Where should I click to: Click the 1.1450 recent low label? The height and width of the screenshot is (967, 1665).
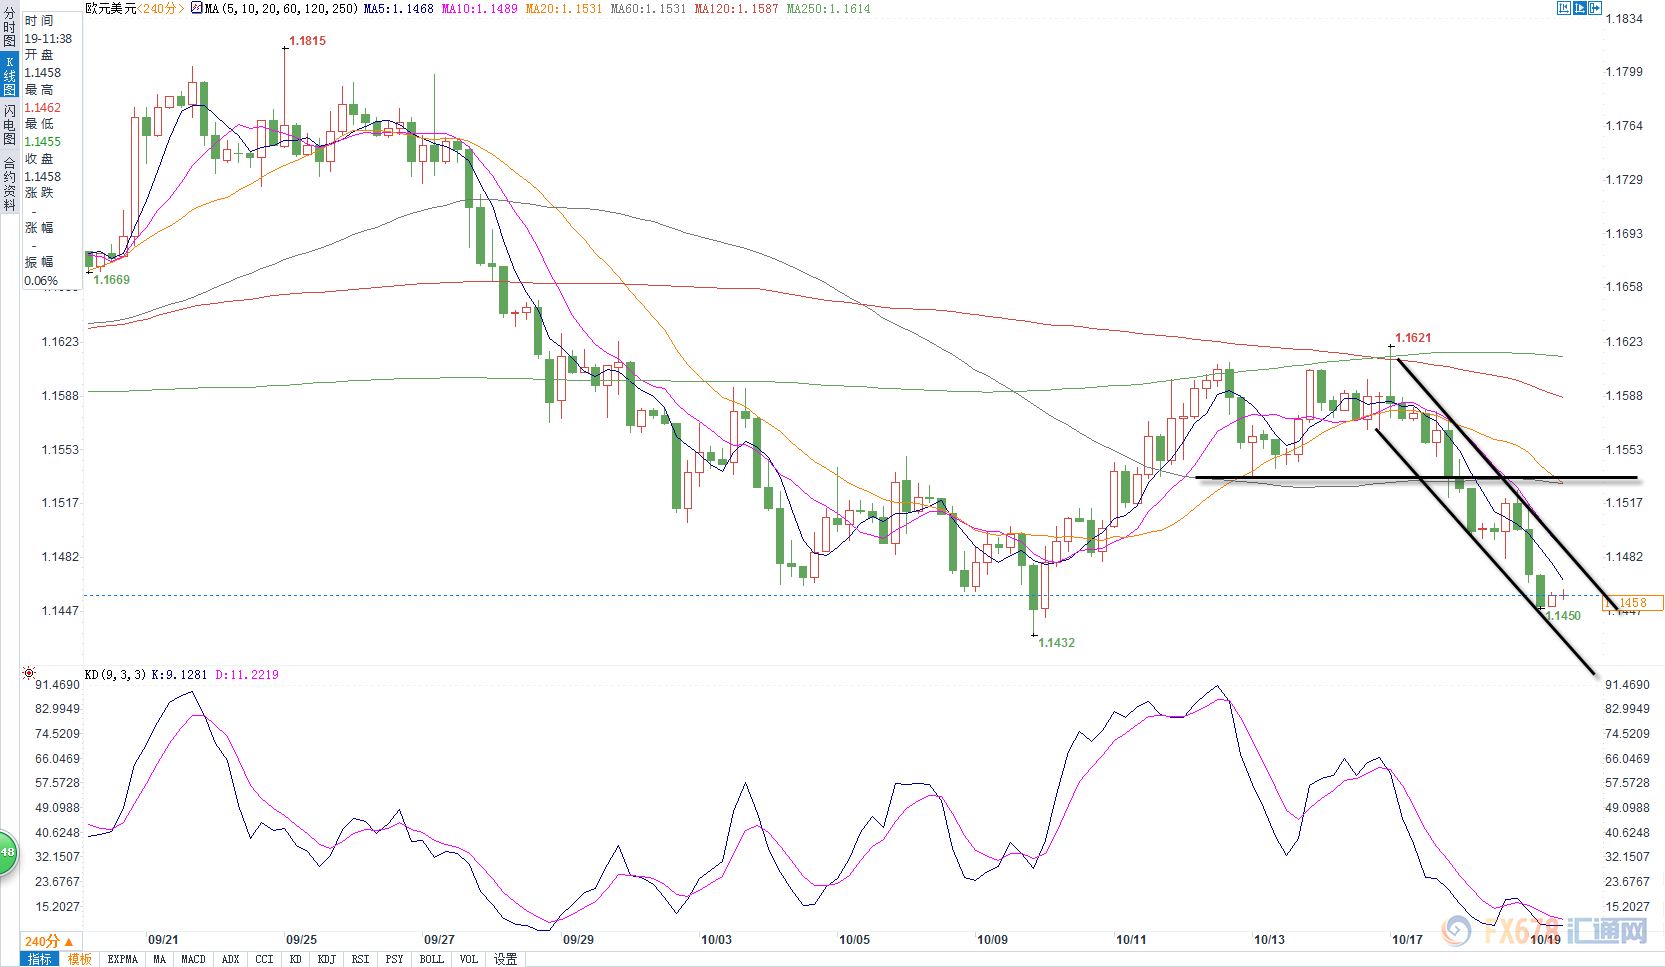pos(1563,616)
